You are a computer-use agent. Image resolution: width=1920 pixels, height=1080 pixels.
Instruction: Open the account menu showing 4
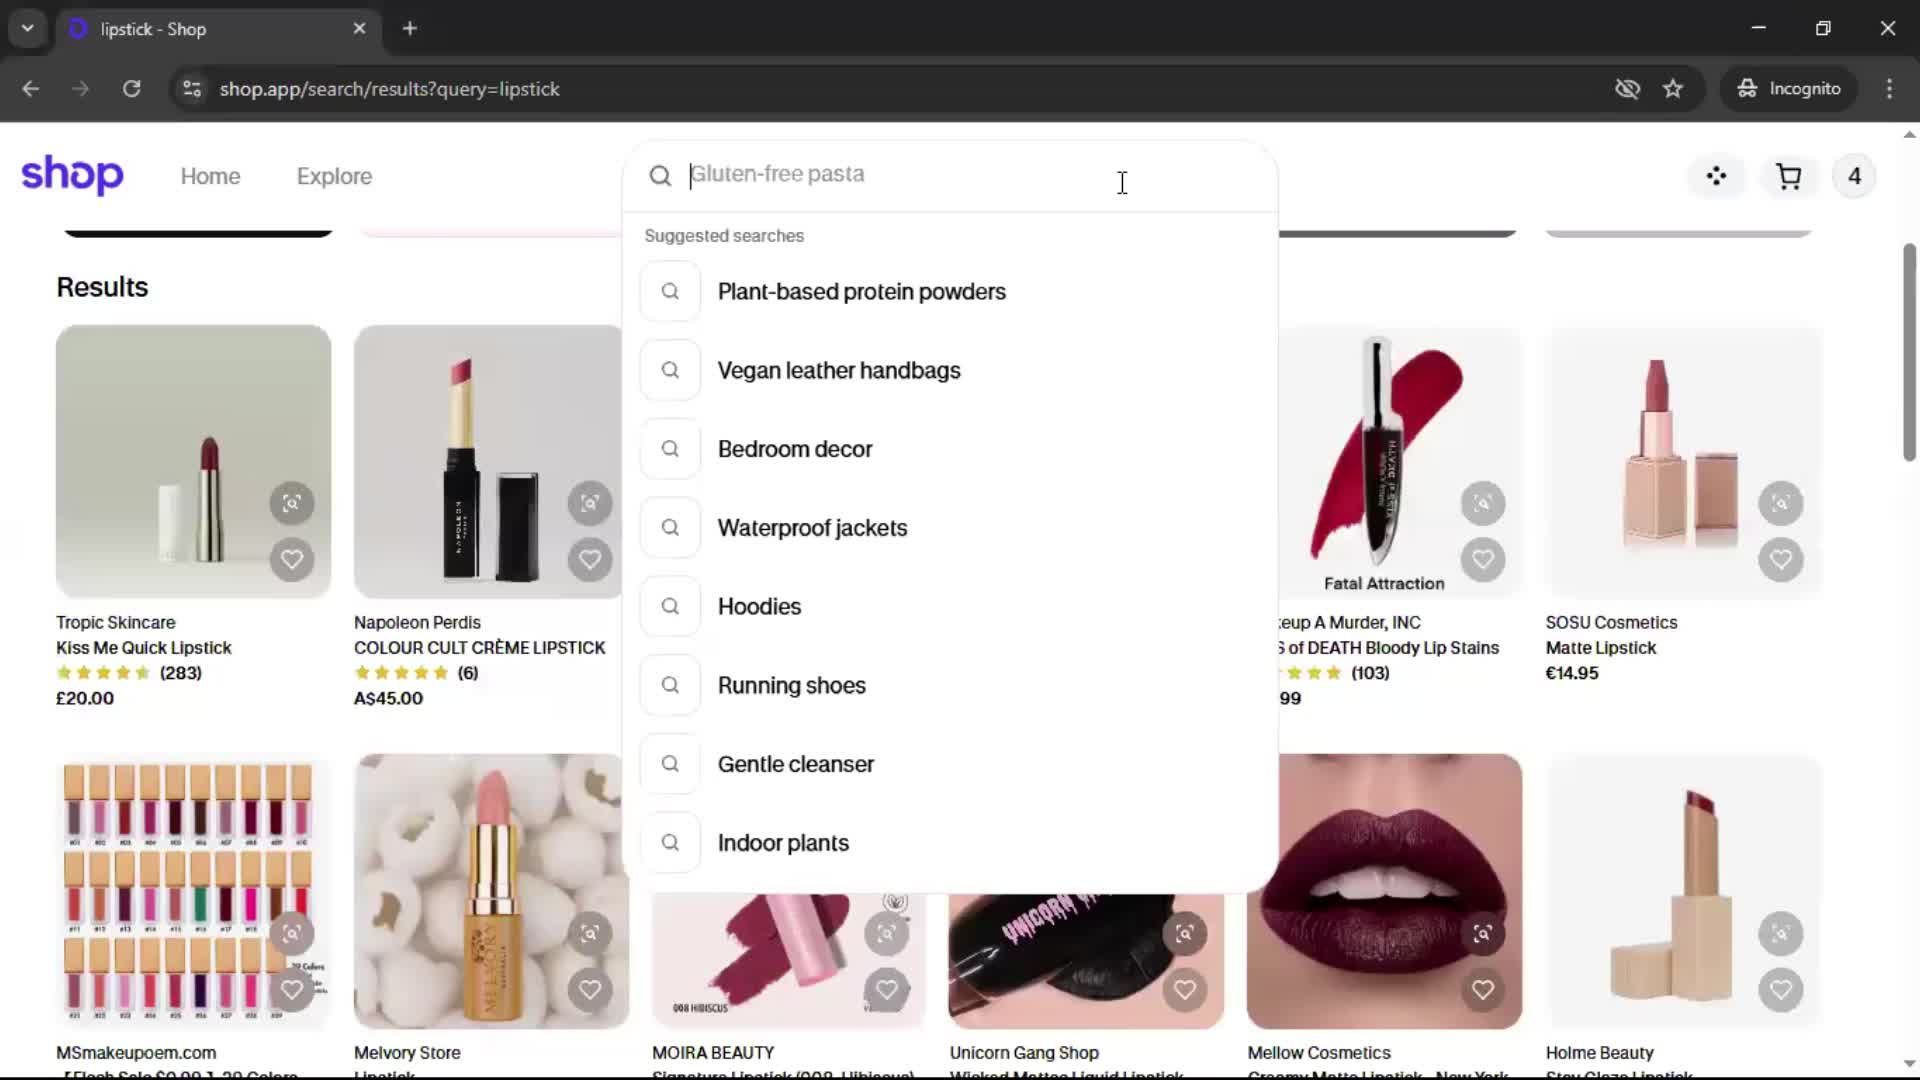pyautogui.click(x=1854, y=177)
